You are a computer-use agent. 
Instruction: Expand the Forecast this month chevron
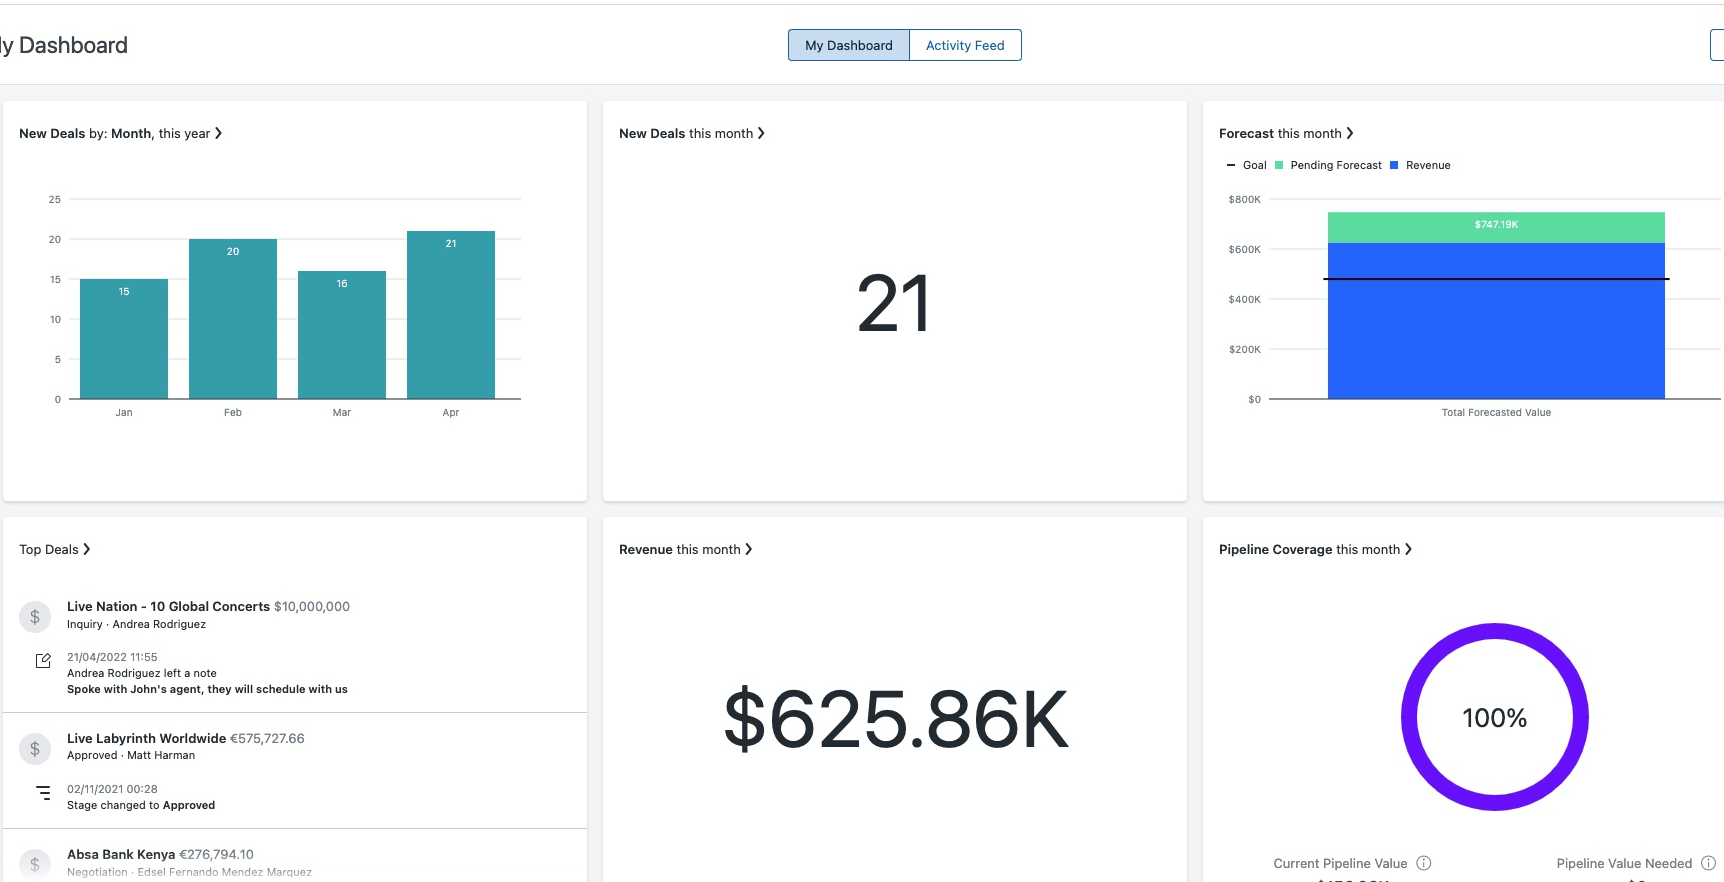tap(1350, 133)
